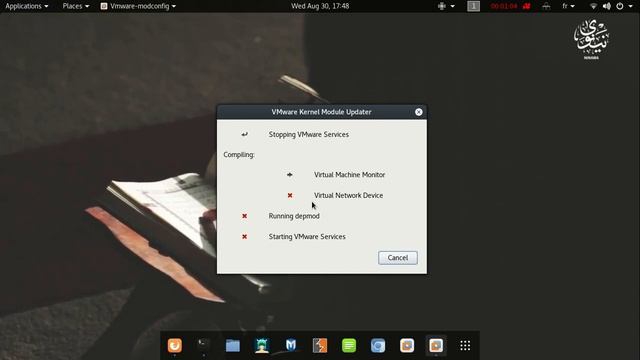The image size is (640, 360).
Task: Click the 'Virtual Network Device' text
Action: (349, 196)
